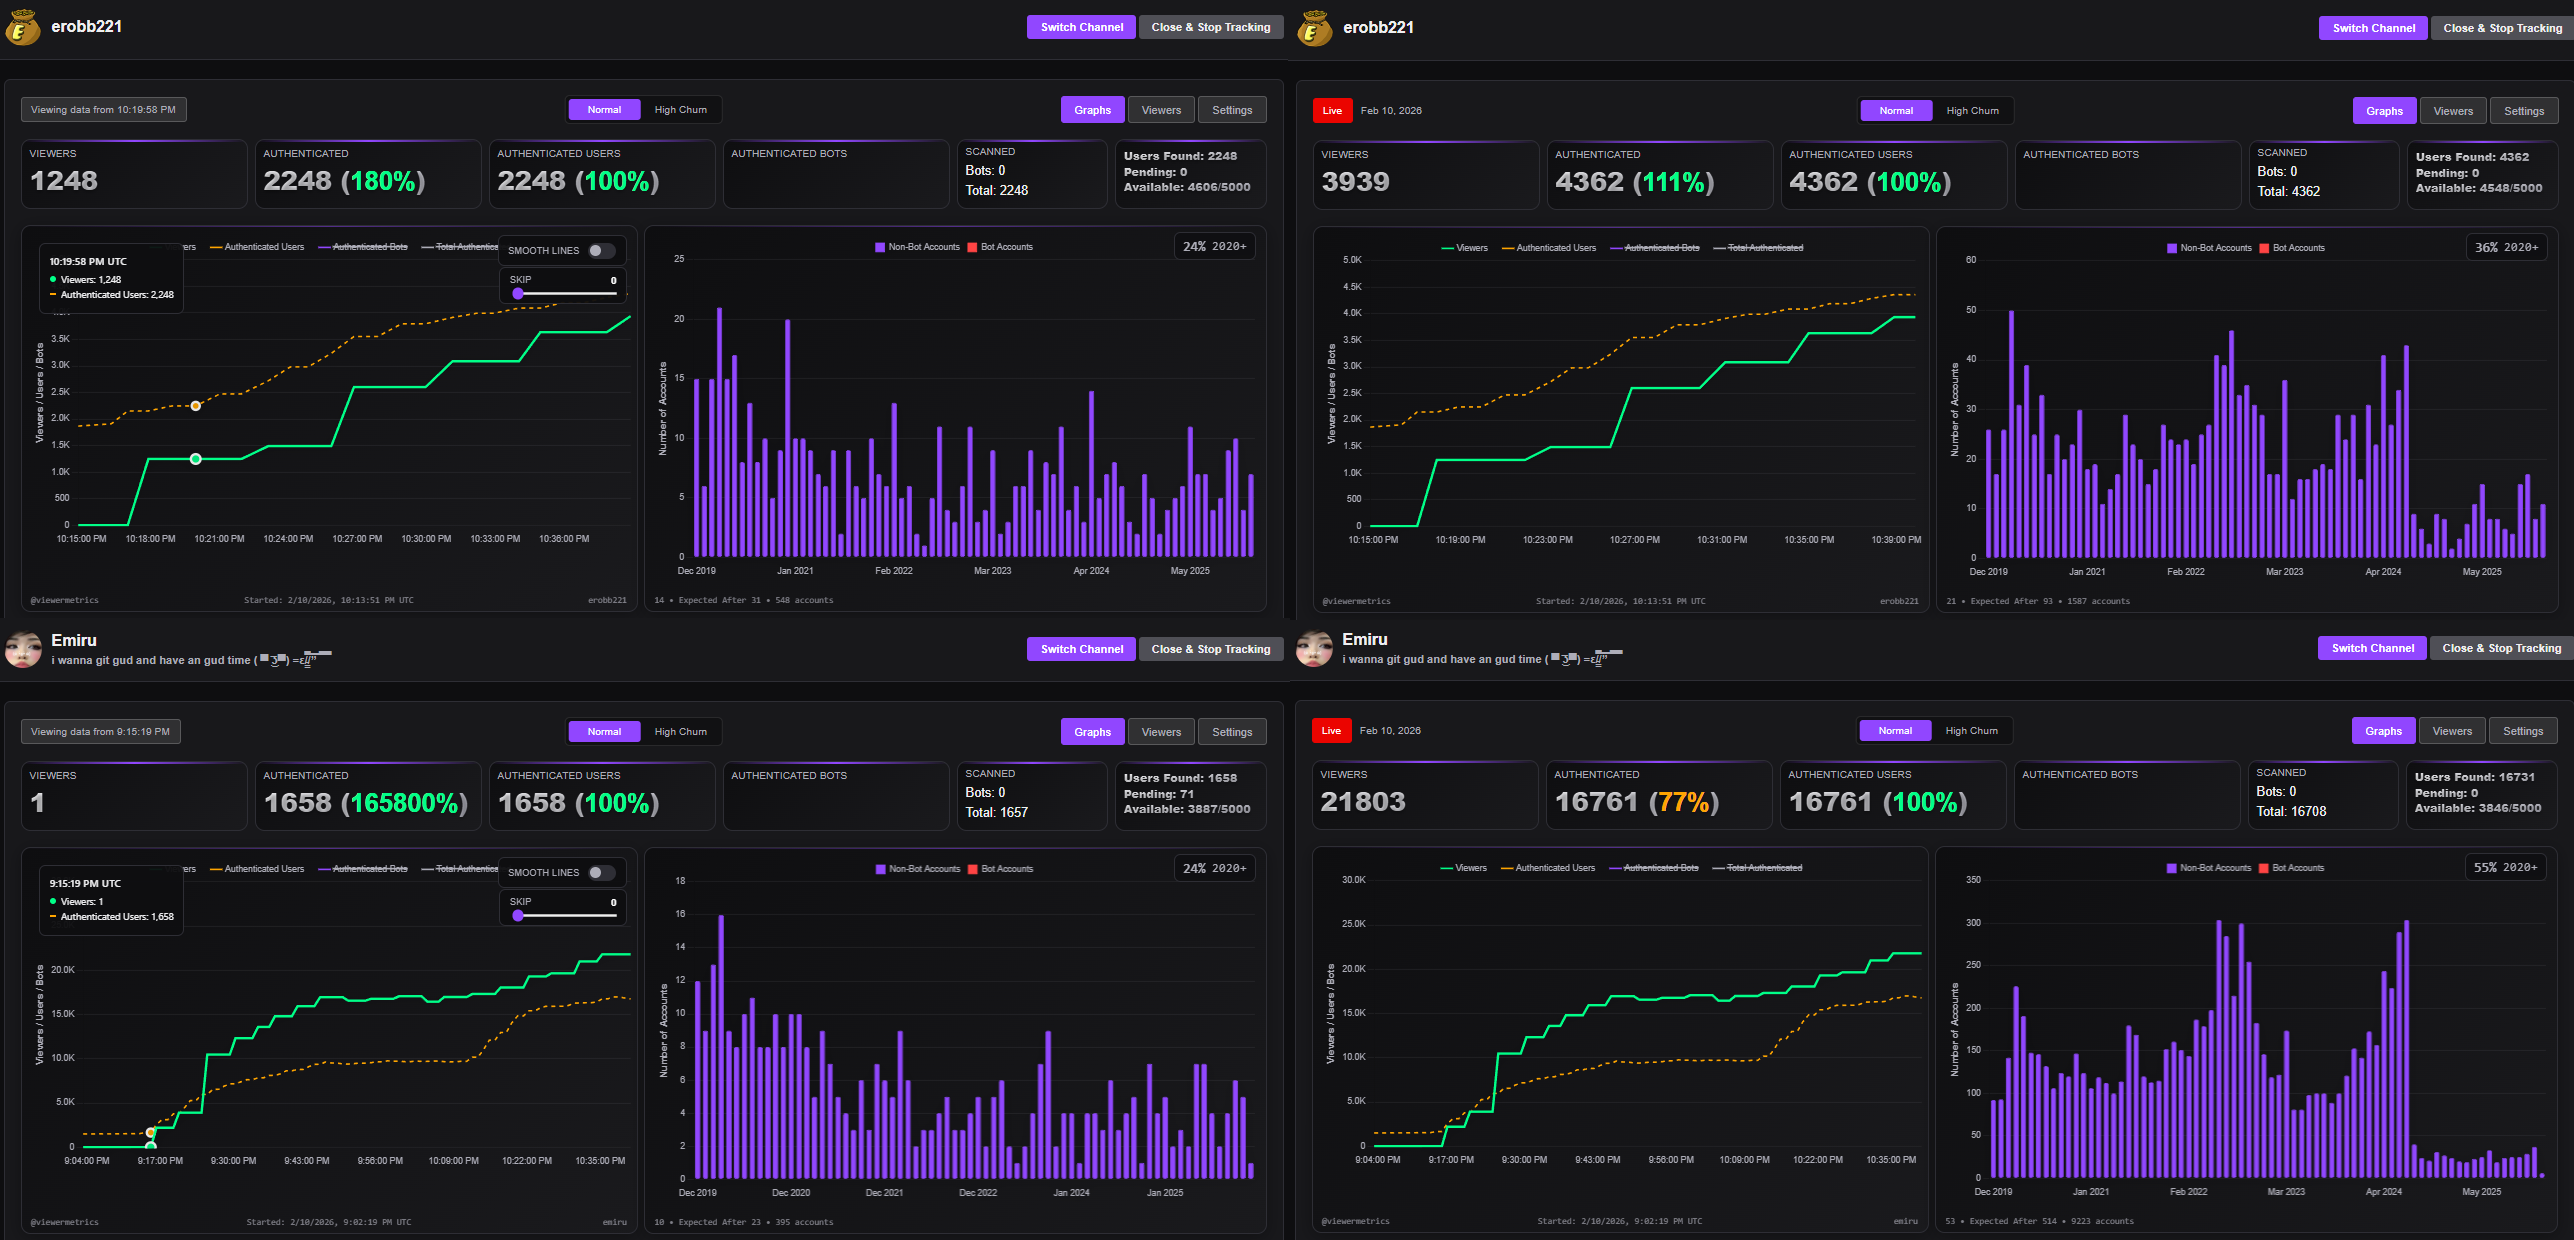
Task: Click struck-through Authenticated Bots legend in live erobb221 graph
Action: click(x=1661, y=248)
